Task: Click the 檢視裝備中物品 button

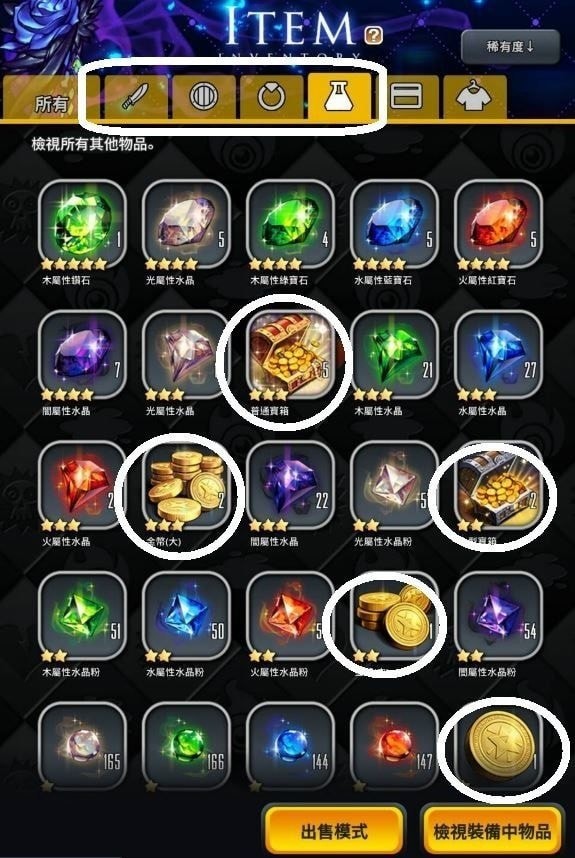Action: (x=492, y=831)
